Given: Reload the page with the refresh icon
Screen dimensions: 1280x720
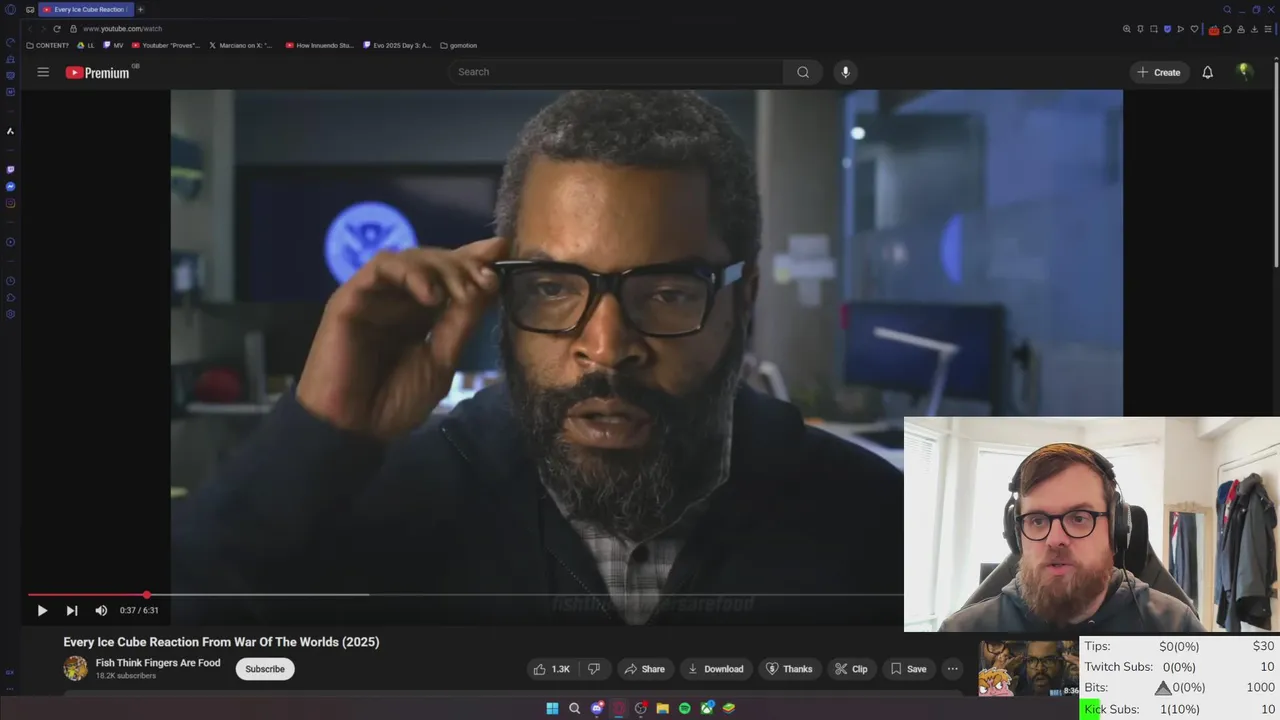Looking at the screenshot, I should [x=57, y=29].
